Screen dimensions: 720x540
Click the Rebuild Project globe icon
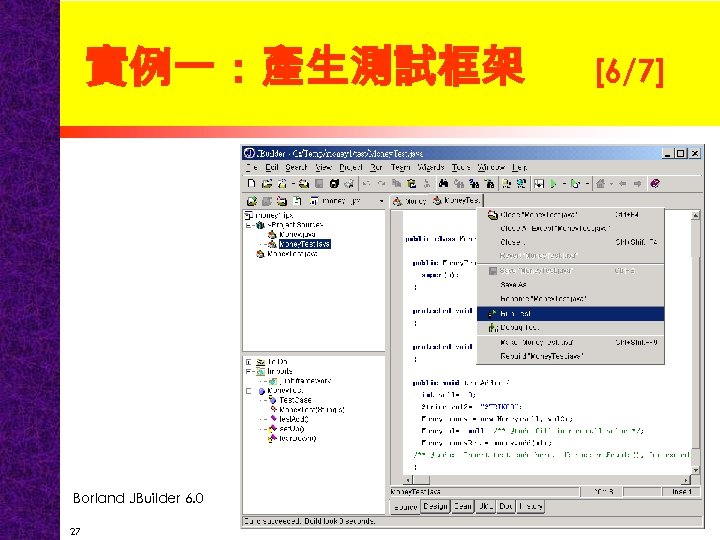click(x=521, y=184)
